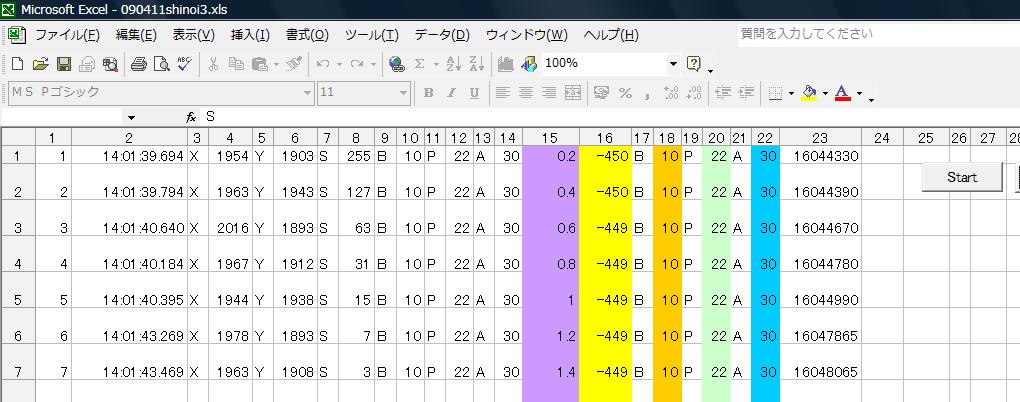Select cell with value 16044330
The height and width of the screenshot is (402, 1020).
tap(820, 156)
